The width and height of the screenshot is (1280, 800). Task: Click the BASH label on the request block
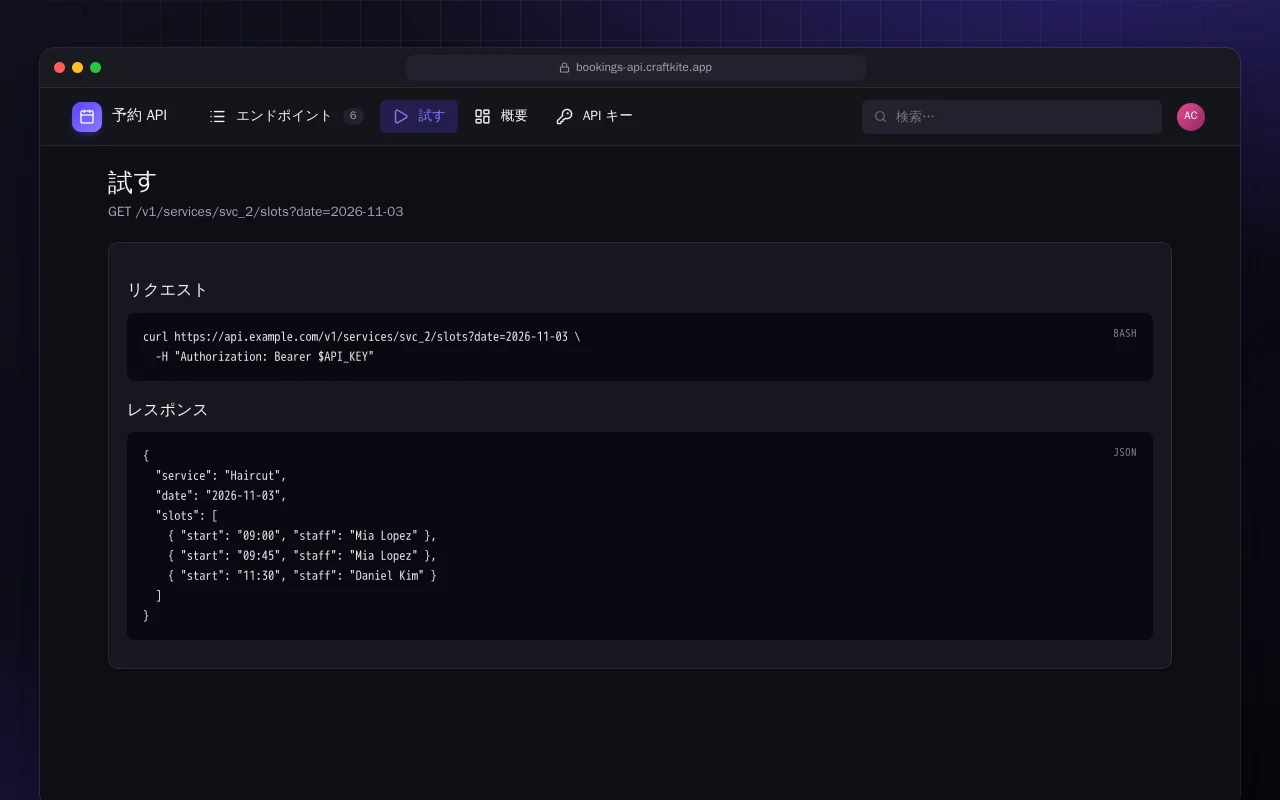pos(1125,333)
